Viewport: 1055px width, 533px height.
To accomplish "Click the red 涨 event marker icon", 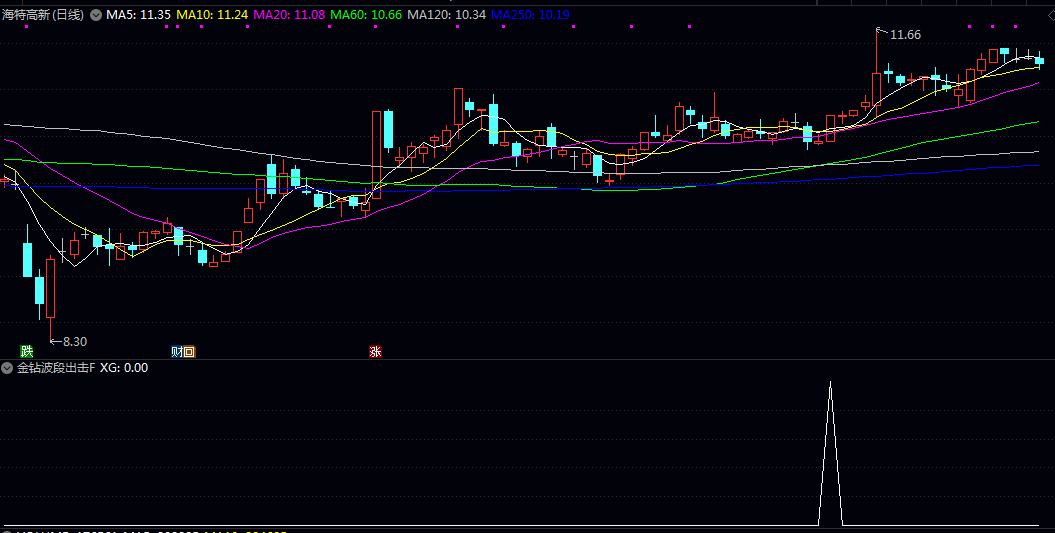I will (x=375, y=351).
